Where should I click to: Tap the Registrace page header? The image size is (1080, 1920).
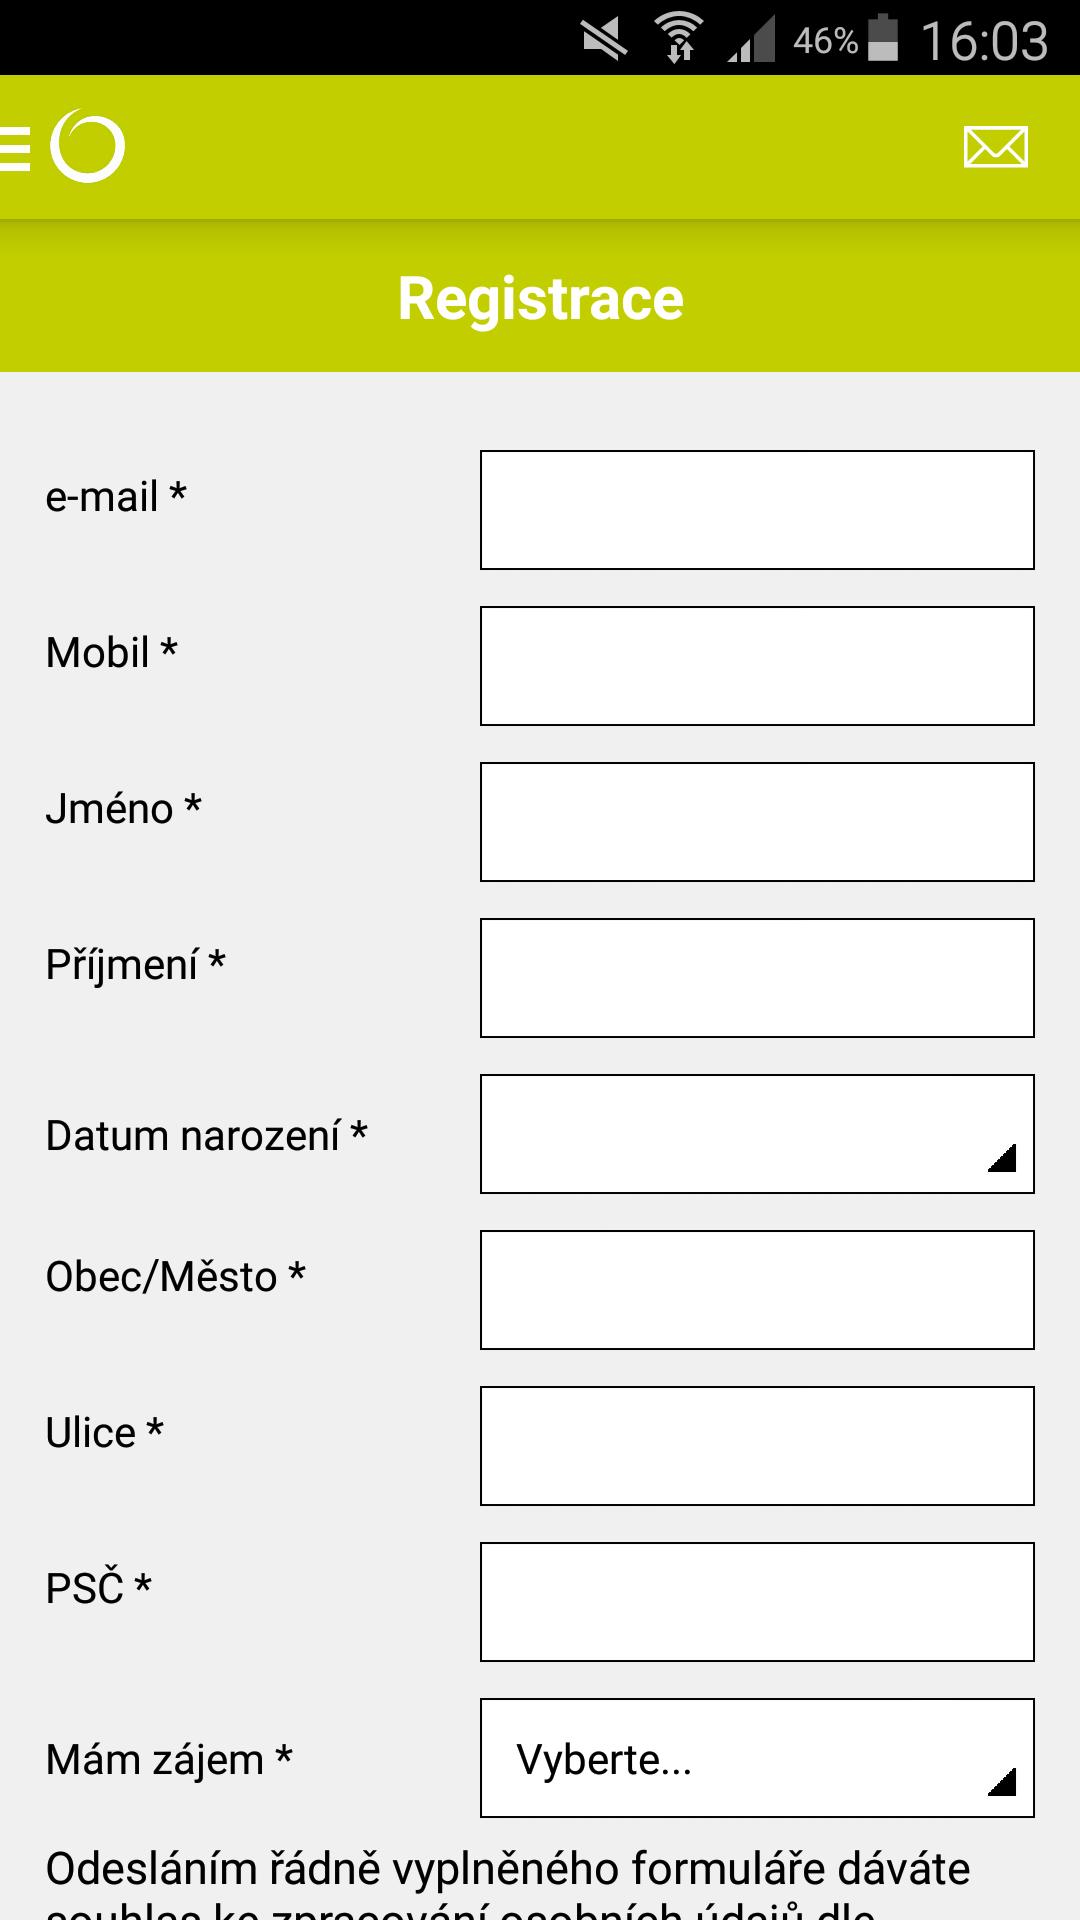(540, 298)
